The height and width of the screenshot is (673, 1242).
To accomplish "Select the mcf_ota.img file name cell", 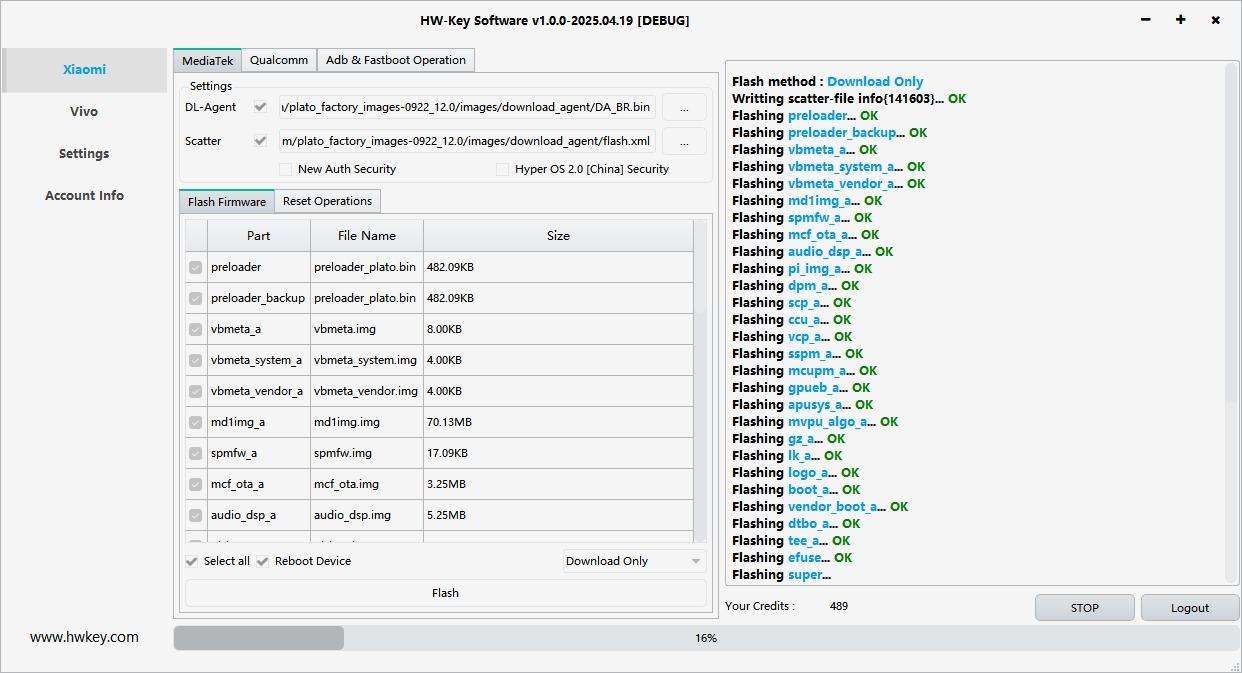I will (367, 484).
